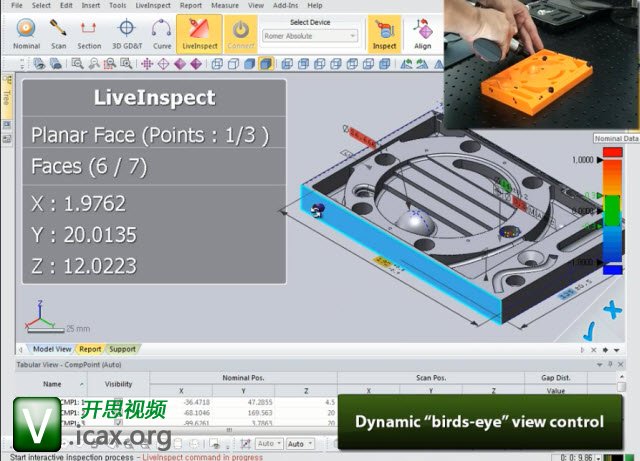Switch to the Support tab
Viewport: 640px width, 461px height.
122,349
